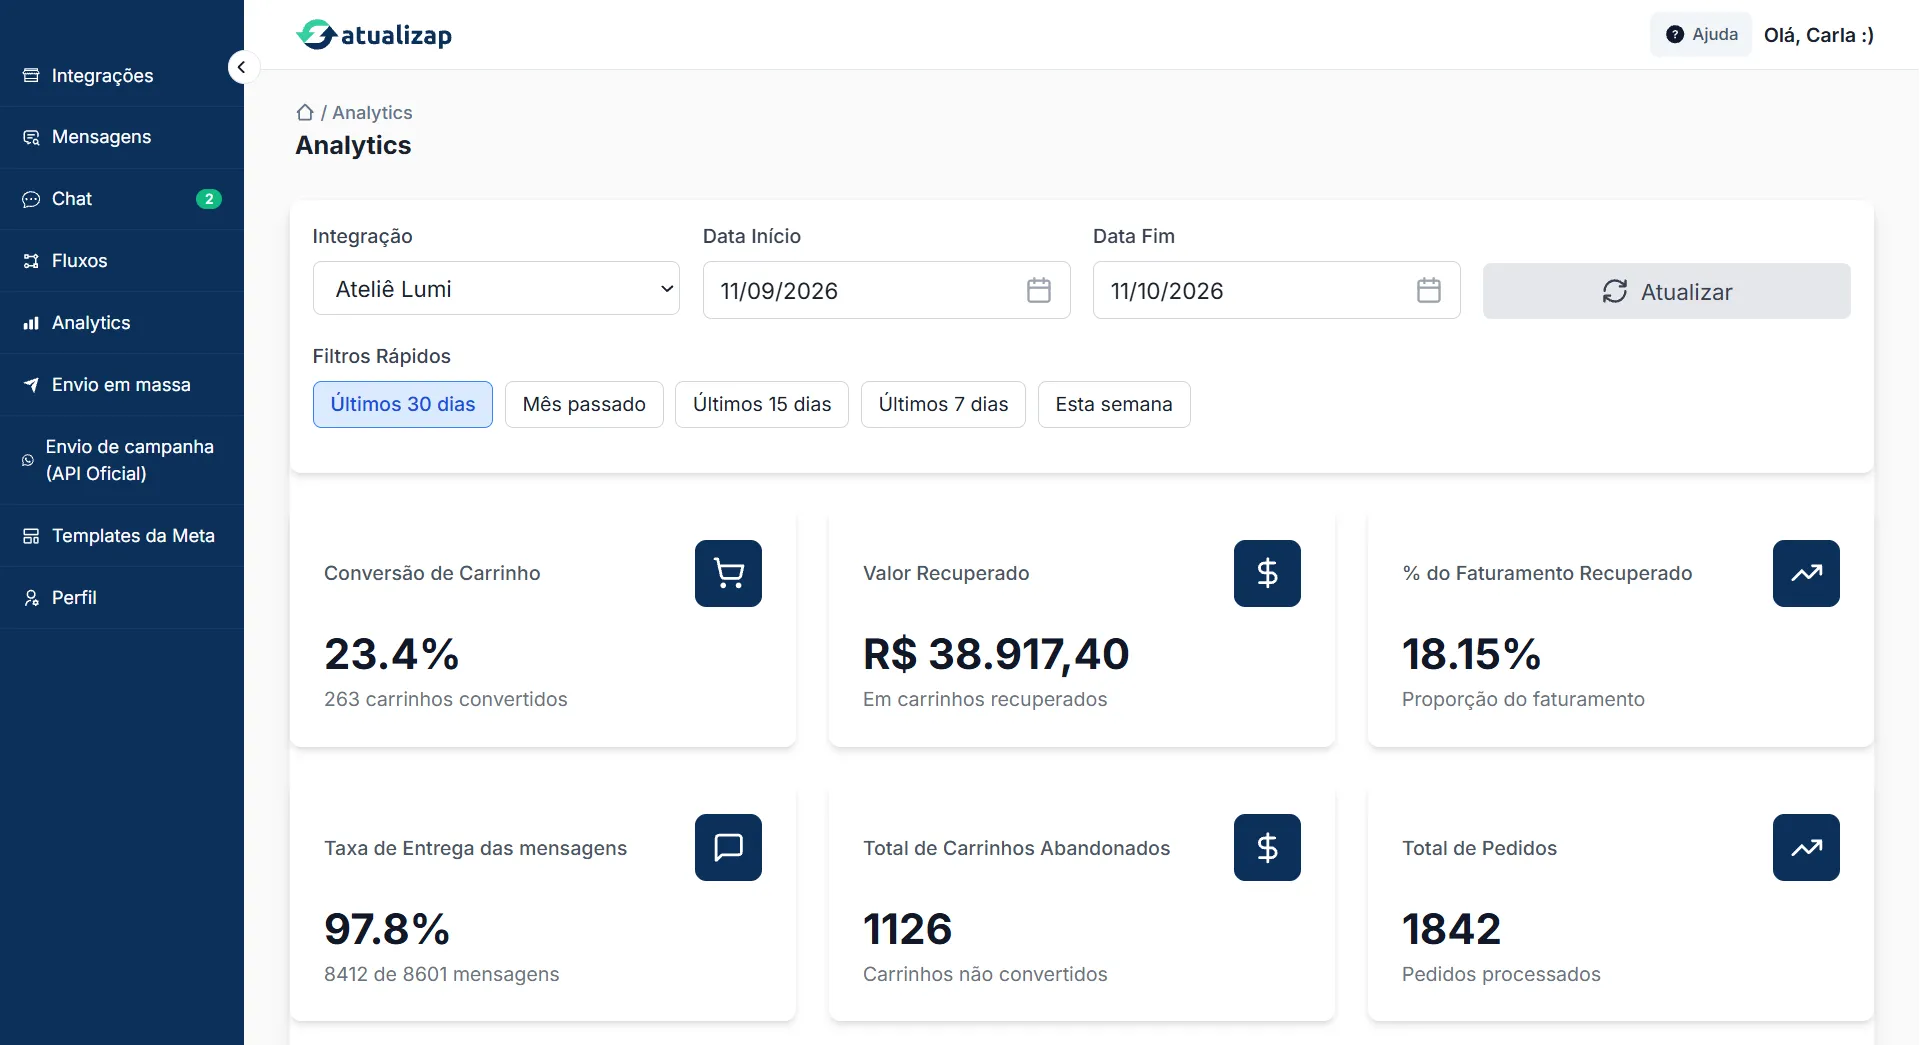Click the trend icon on Total de Pedidos card
The height and width of the screenshot is (1045, 1920).
1806,848
